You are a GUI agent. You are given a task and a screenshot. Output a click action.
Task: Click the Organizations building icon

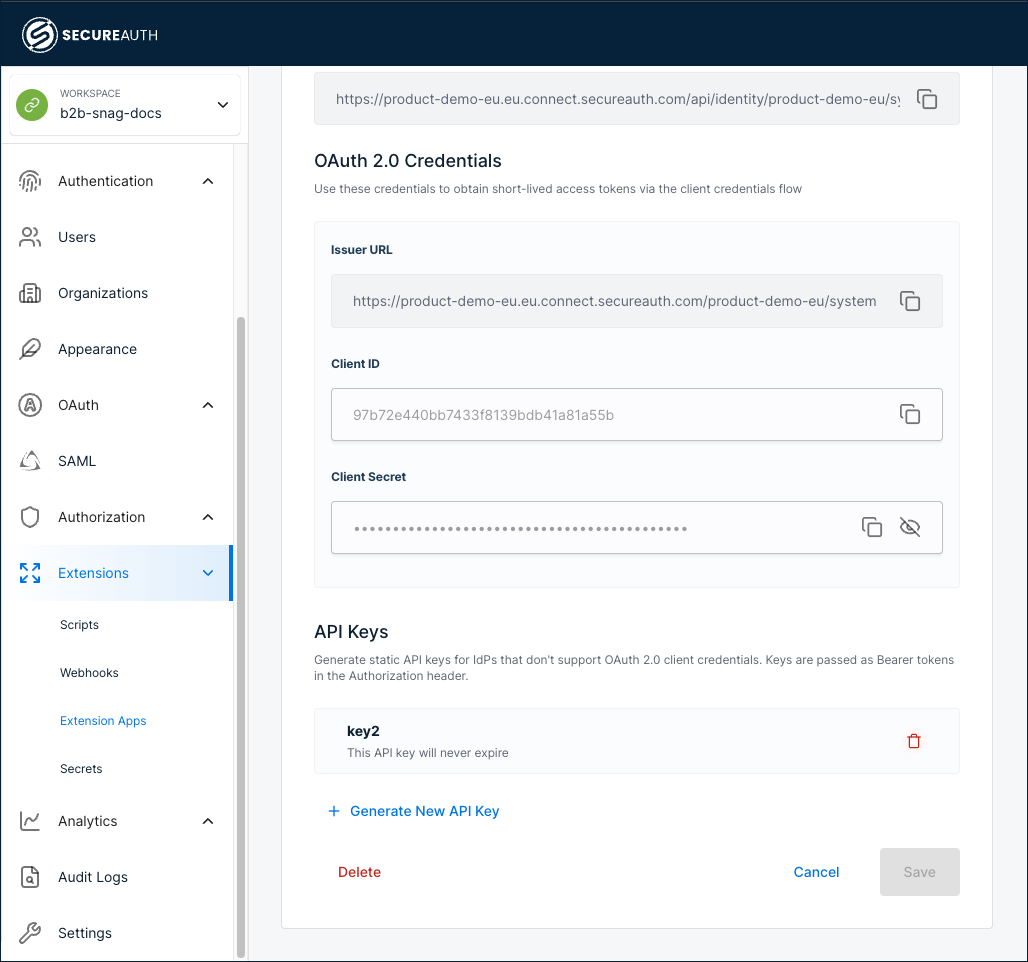pyautogui.click(x=30, y=293)
